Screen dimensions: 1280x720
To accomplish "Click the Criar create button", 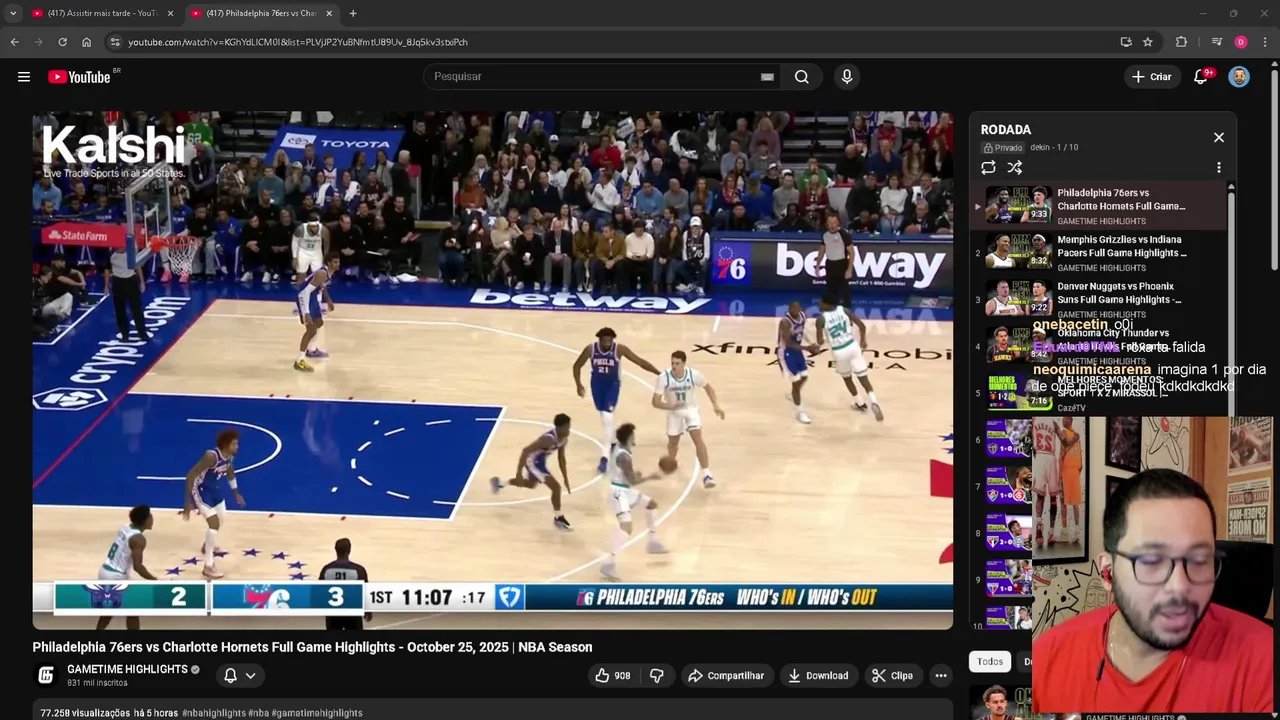I will click(x=1150, y=77).
